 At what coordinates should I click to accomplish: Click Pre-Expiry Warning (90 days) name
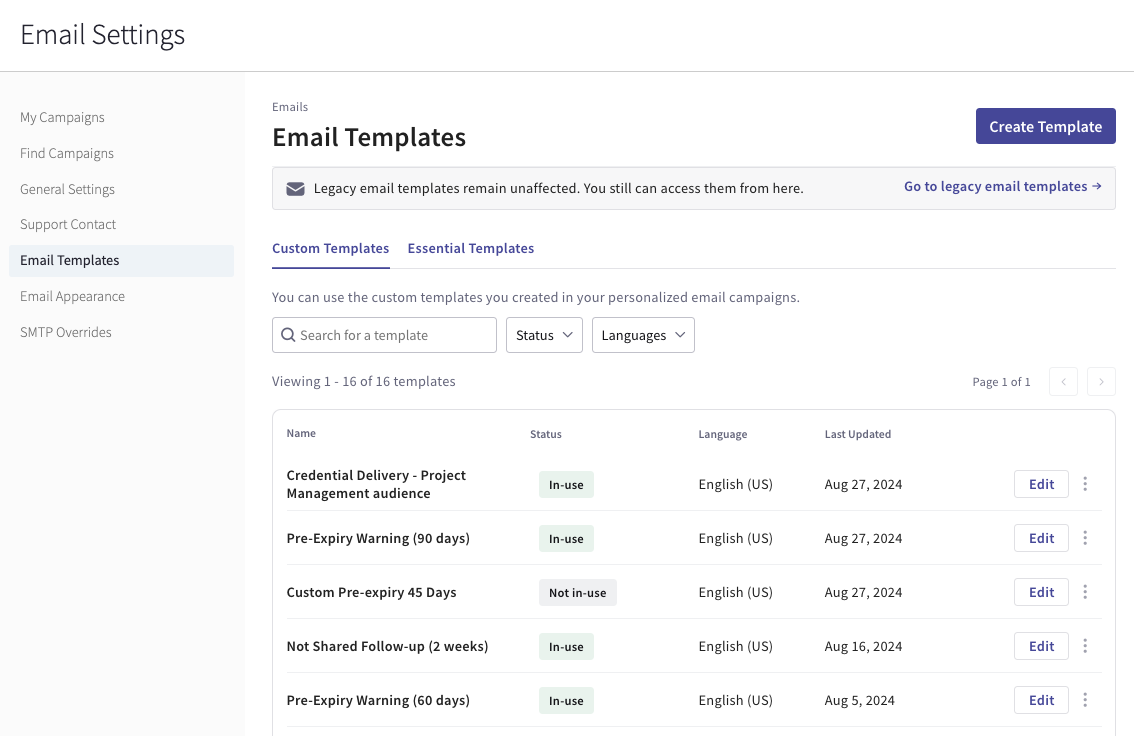378,539
